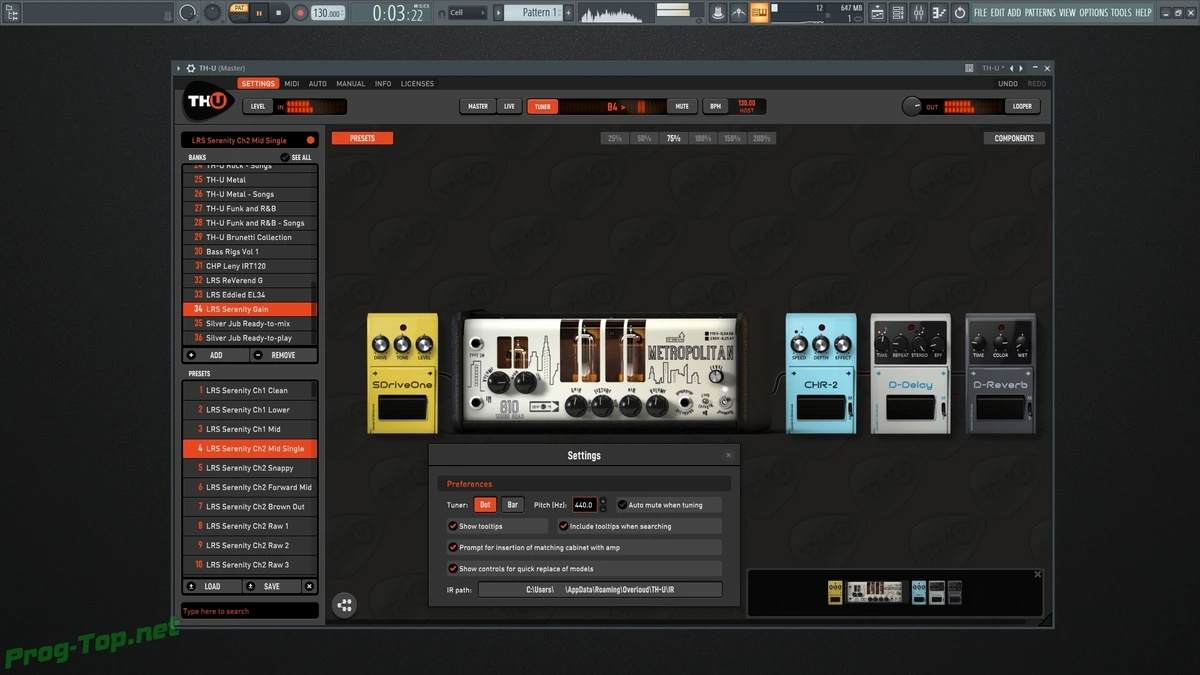Image resolution: width=1200 pixels, height=675 pixels.
Task: Click the FL Studio stop button
Action: pyautogui.click(x=278, y=13)
